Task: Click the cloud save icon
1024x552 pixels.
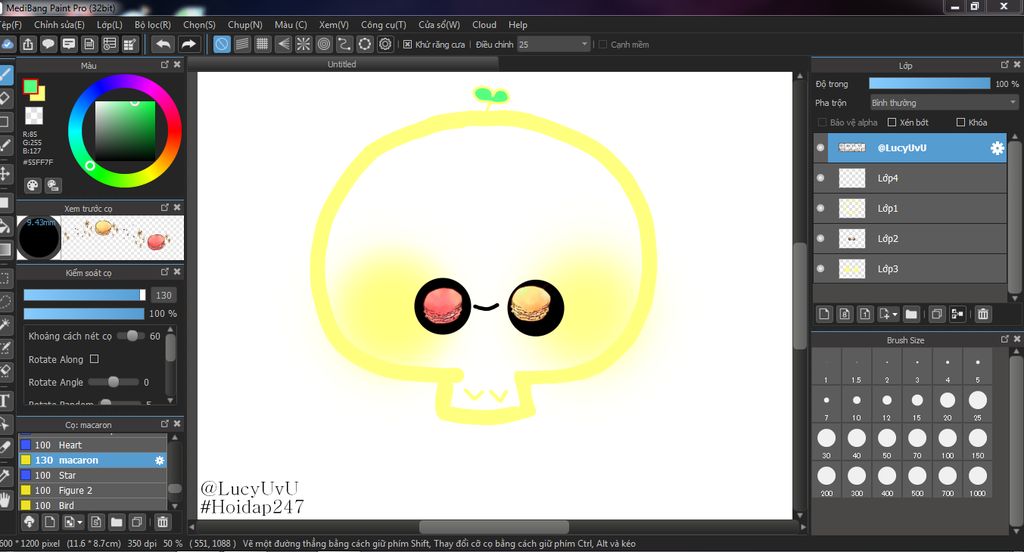Action: coord(7,44)
